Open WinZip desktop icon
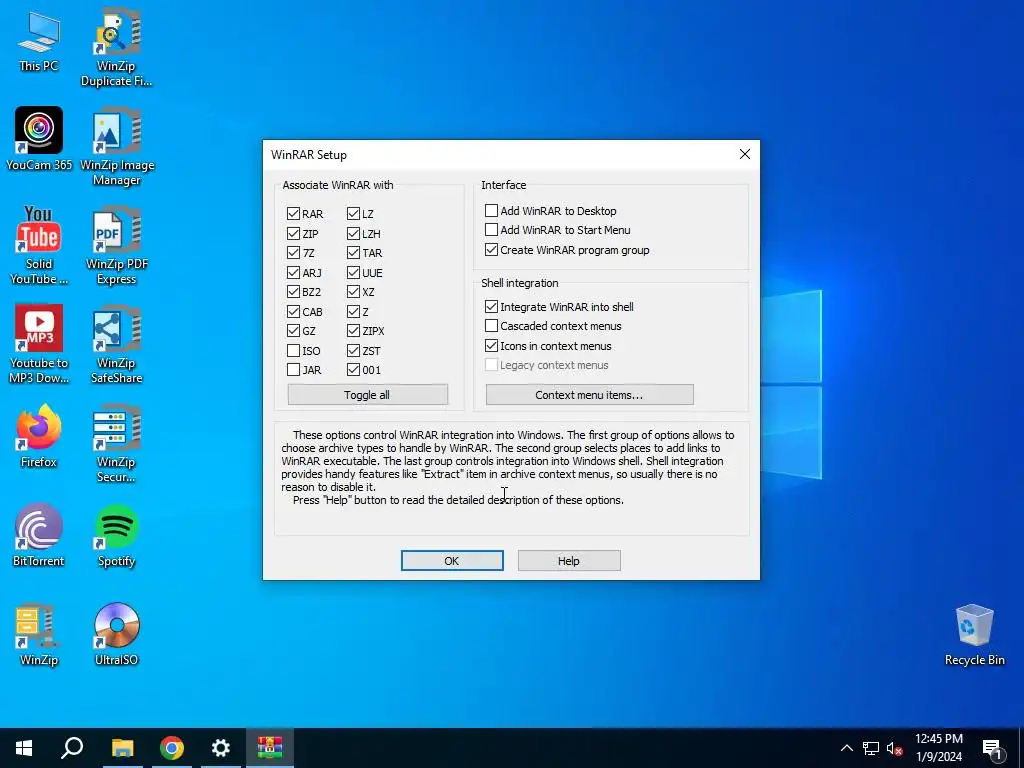This screenshot has height=768, width=1024. pyautogui.click(x=39, y=634)
